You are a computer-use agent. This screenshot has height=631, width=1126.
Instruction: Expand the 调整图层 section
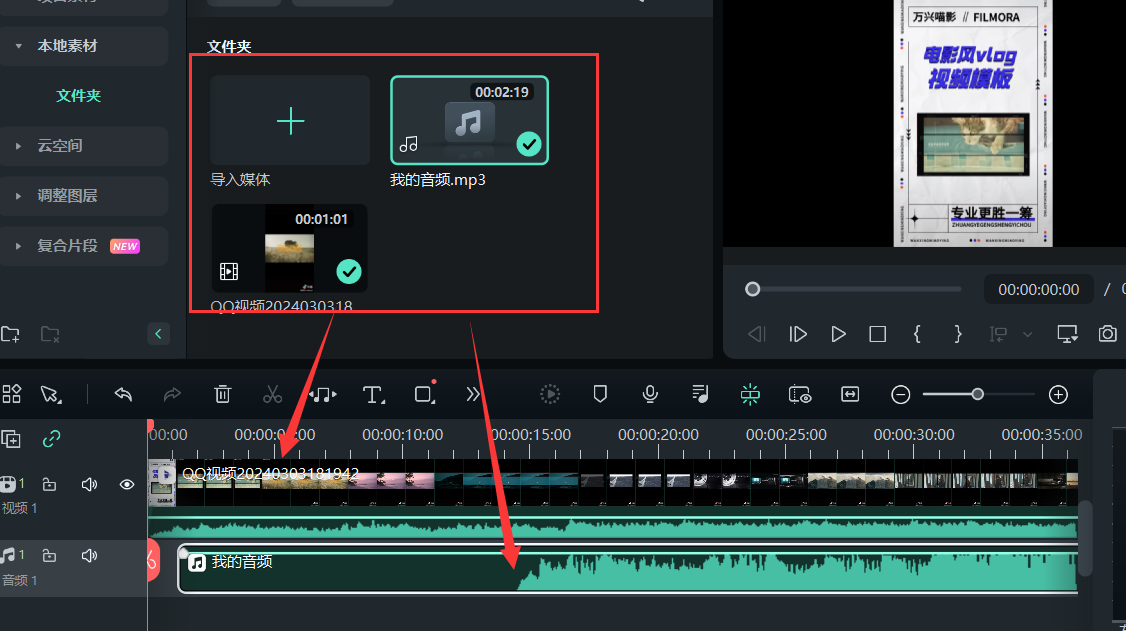click(x=19, y=196)
